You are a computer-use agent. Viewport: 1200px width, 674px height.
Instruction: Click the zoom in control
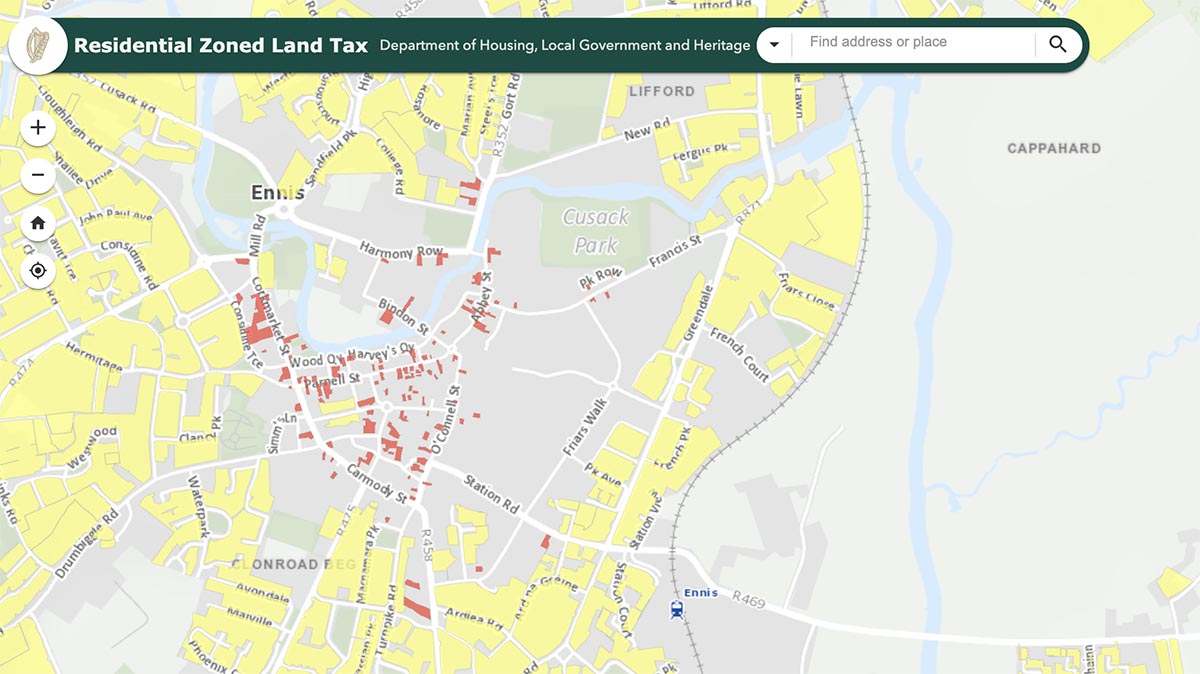click(37, 127)
